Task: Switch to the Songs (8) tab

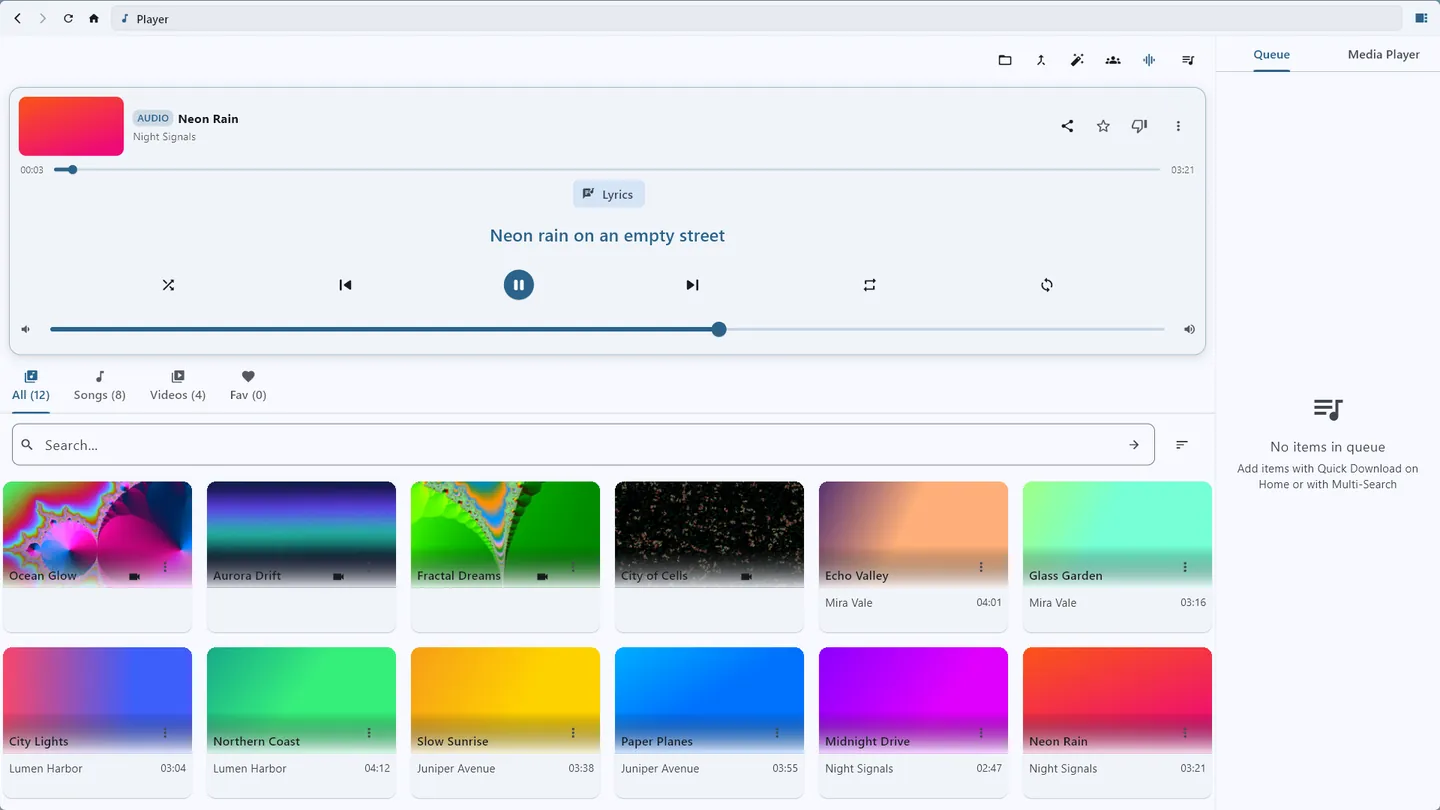Action: pyautogui.click(x=100, y=386)
